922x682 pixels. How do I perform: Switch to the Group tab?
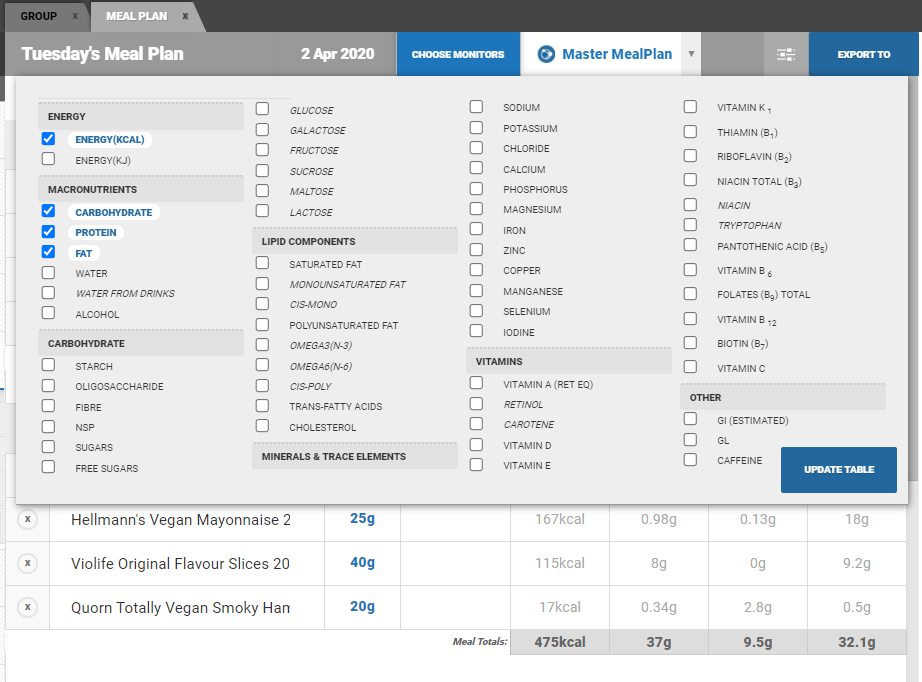click(38, 16)
